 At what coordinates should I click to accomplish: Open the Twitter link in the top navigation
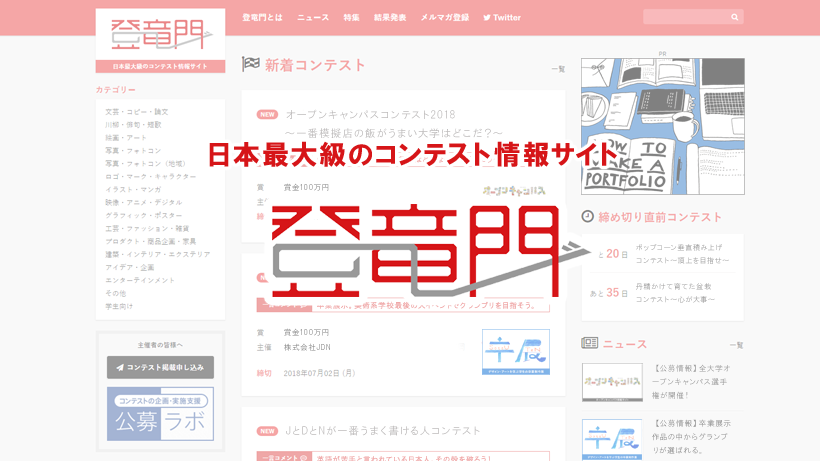(502, 17)
